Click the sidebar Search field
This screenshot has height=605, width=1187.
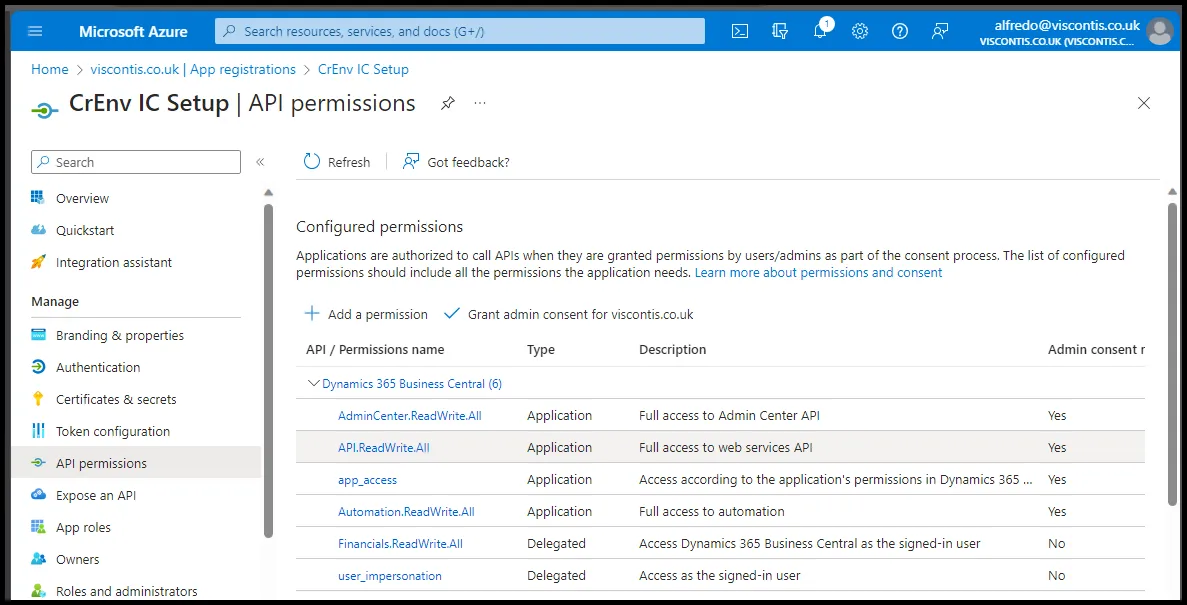coord(136,162)
